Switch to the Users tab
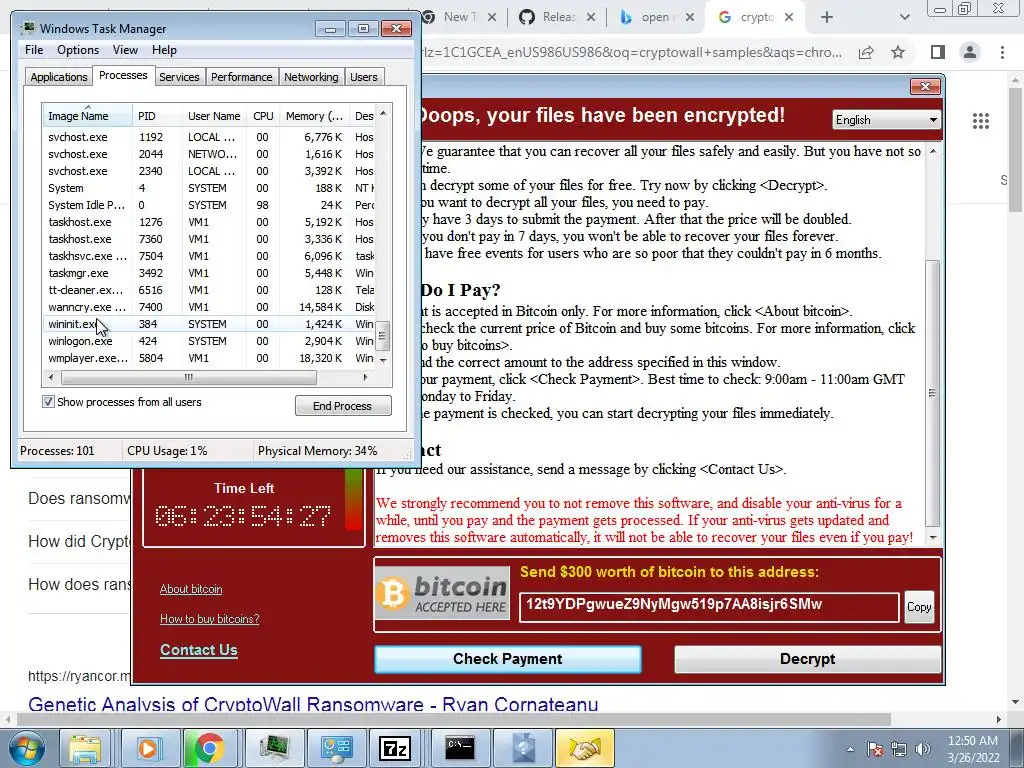1024x768 pixels. pyautogui.click(x=363, y=77)
